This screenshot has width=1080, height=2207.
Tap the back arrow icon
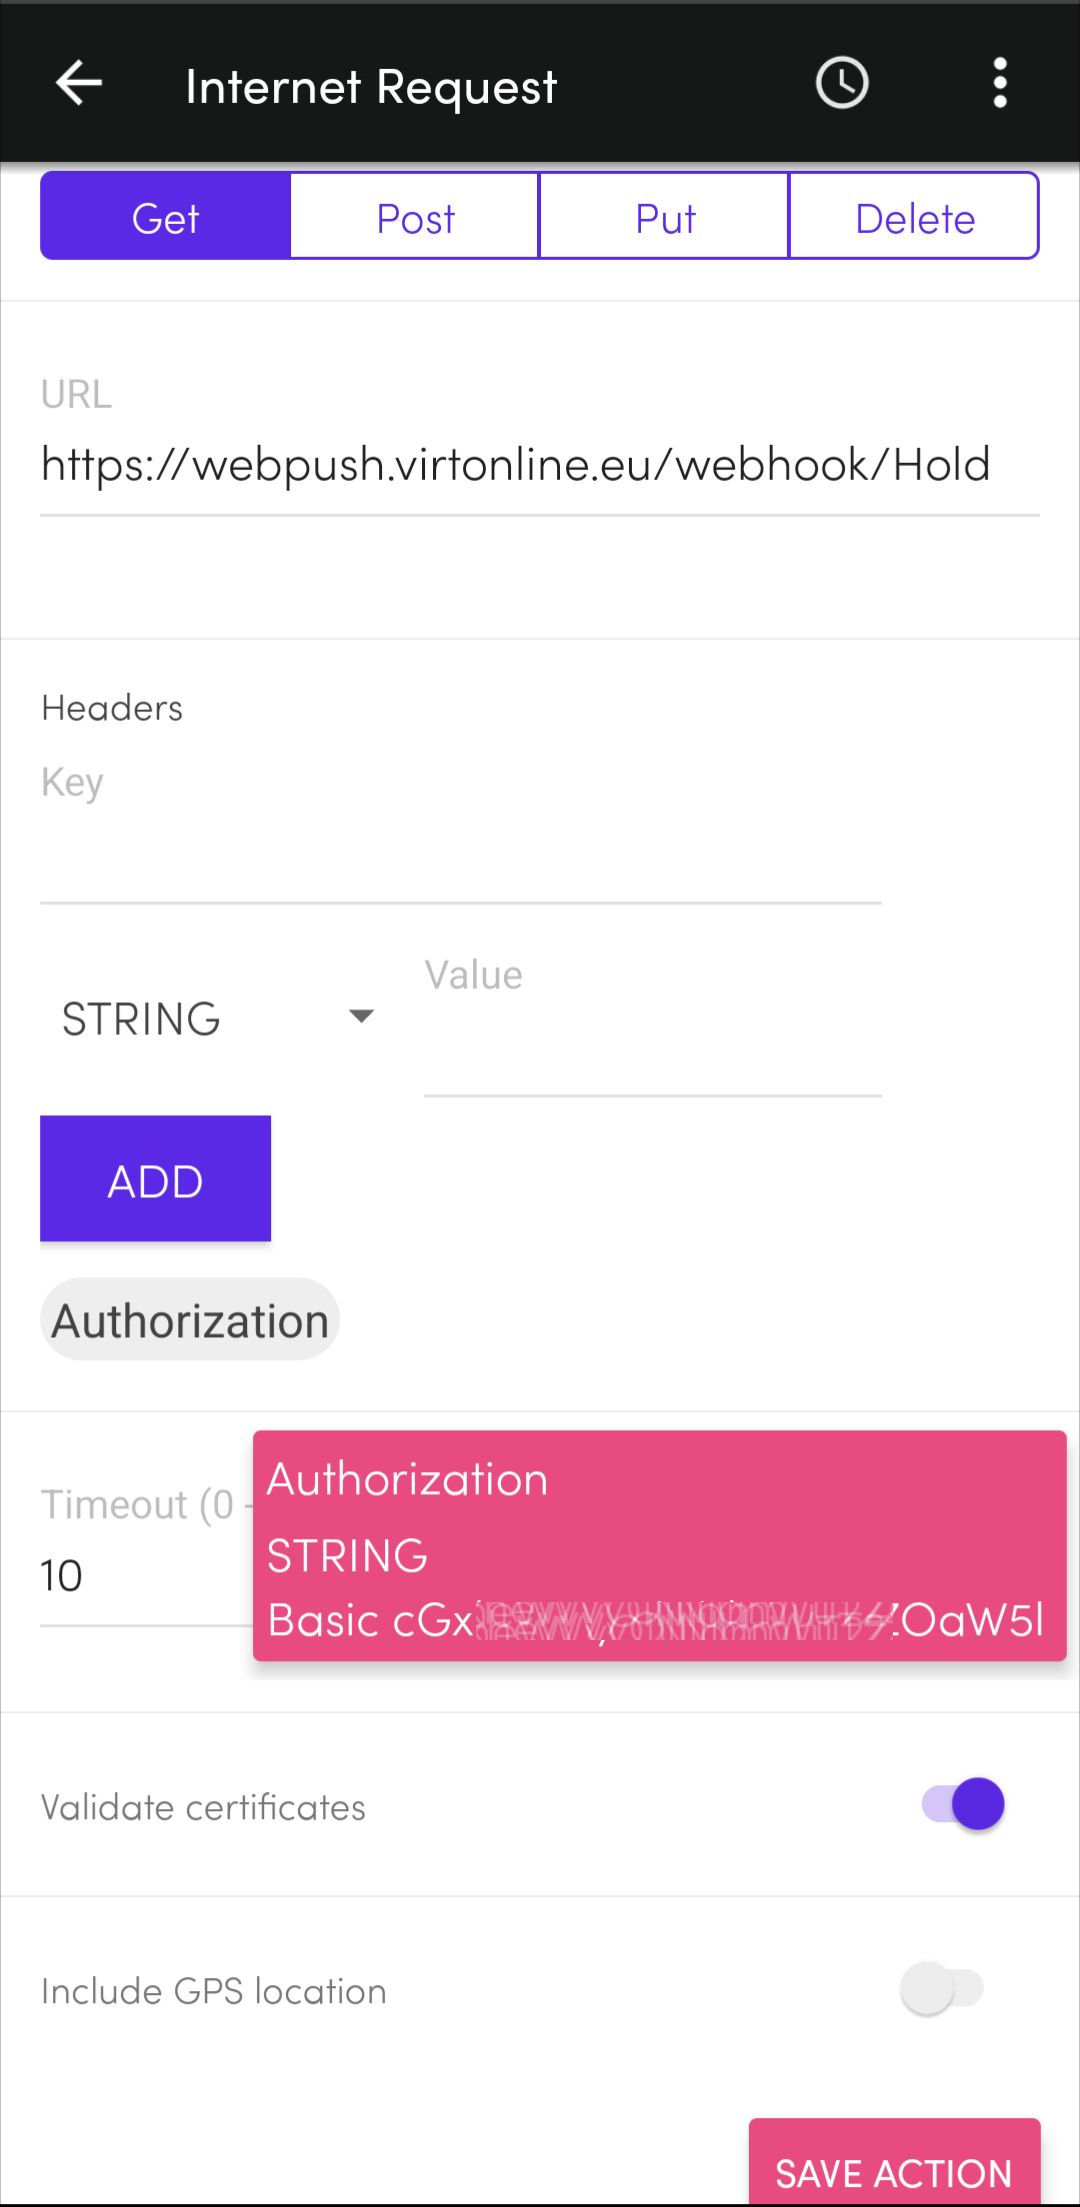click(x=79, y=83)
